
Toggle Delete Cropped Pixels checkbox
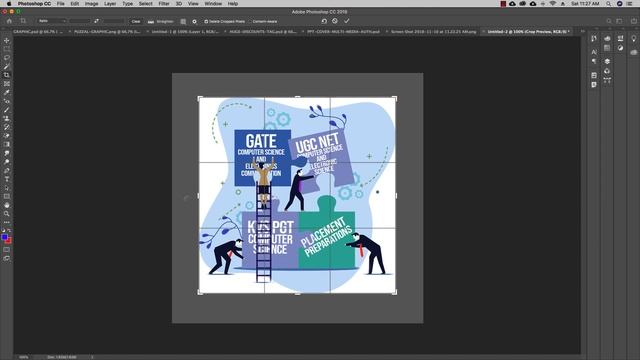[206, 21]
